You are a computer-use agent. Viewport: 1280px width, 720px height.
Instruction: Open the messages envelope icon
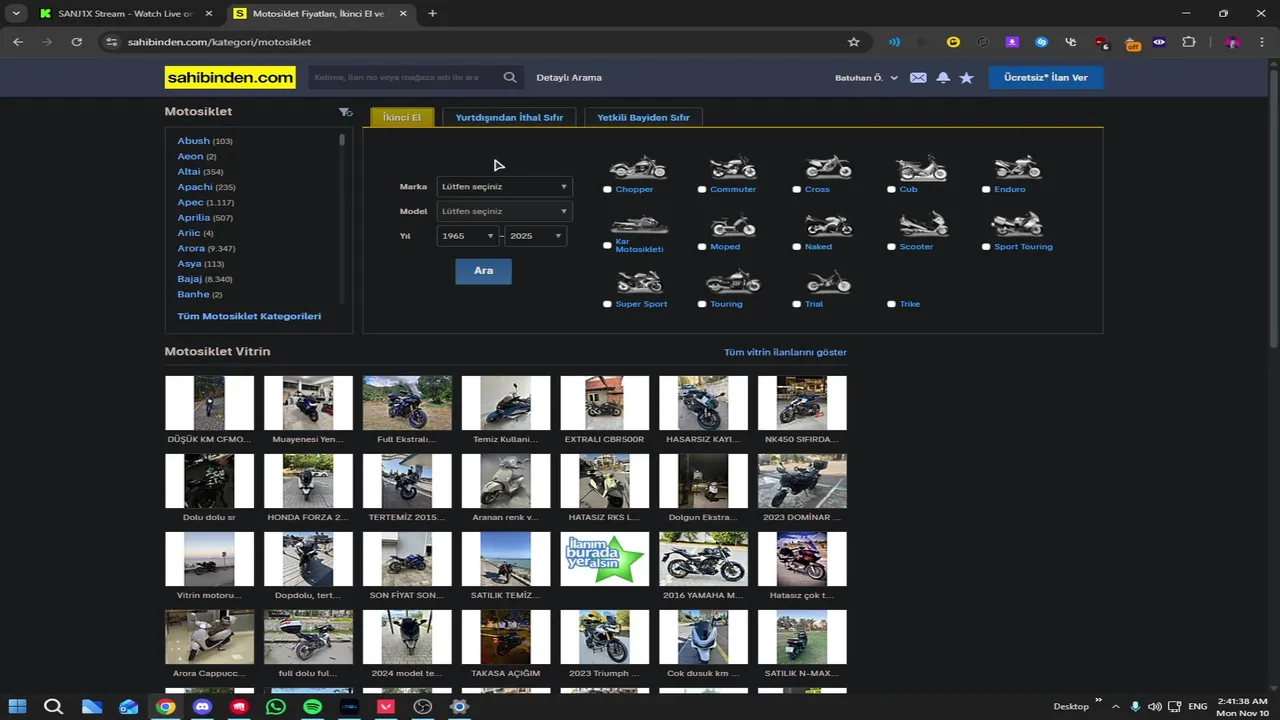point(918,77)
